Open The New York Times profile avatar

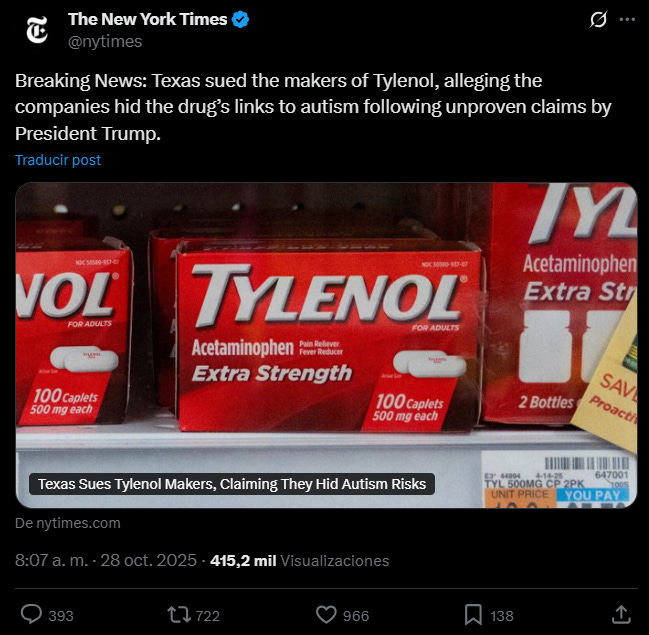coord(37,30)
